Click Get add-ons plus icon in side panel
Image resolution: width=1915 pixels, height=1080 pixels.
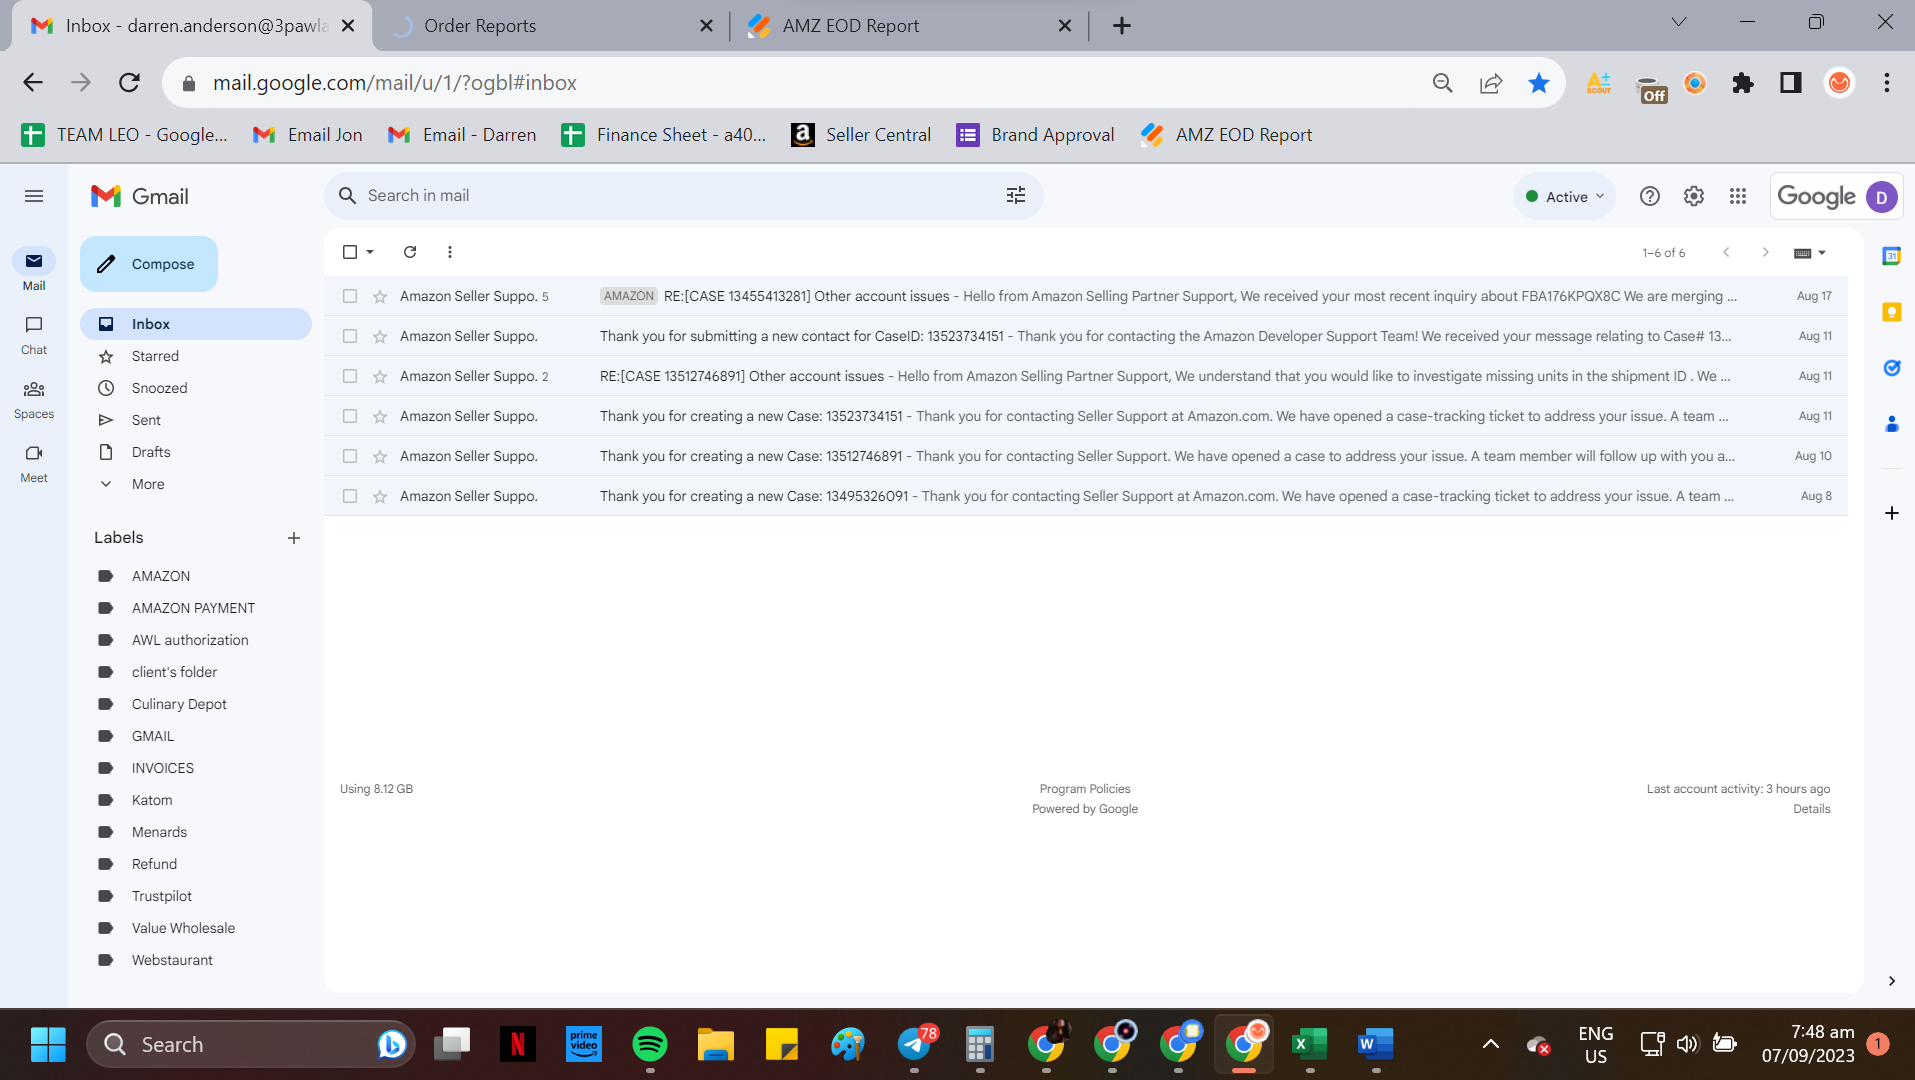pyautogui.click(x=1891, y=513)
